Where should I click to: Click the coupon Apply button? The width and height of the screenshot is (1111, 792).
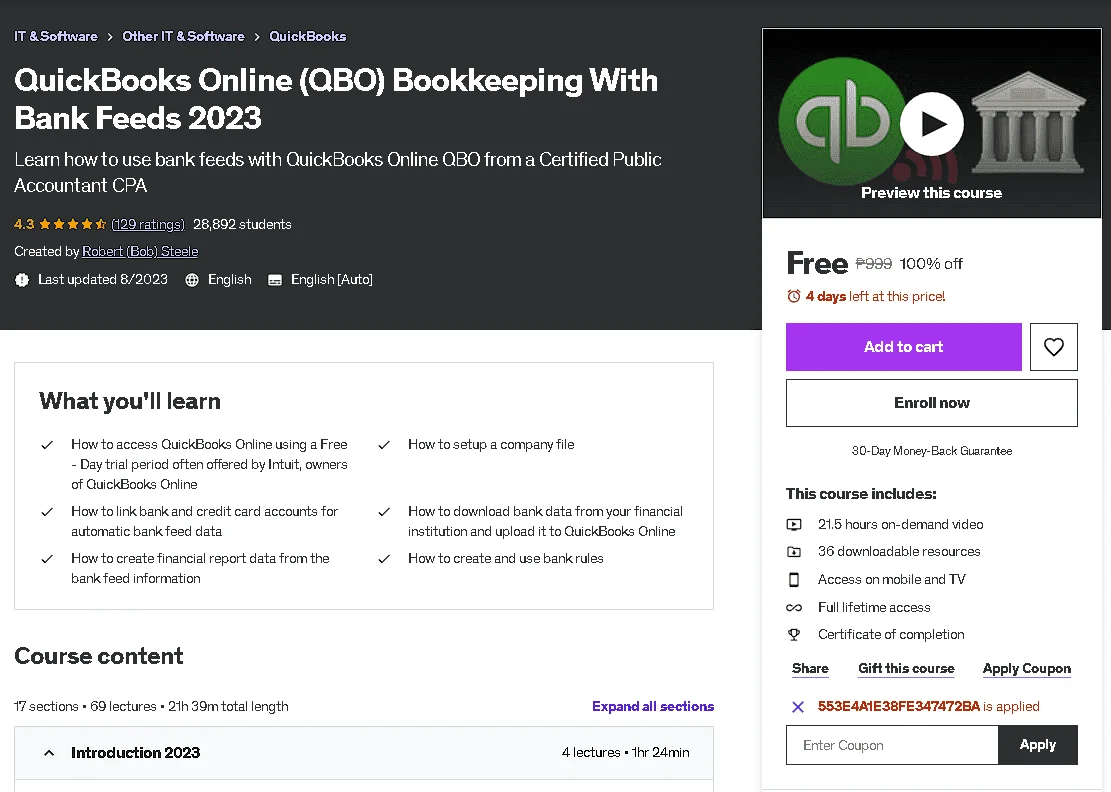tap(1038, 745)
